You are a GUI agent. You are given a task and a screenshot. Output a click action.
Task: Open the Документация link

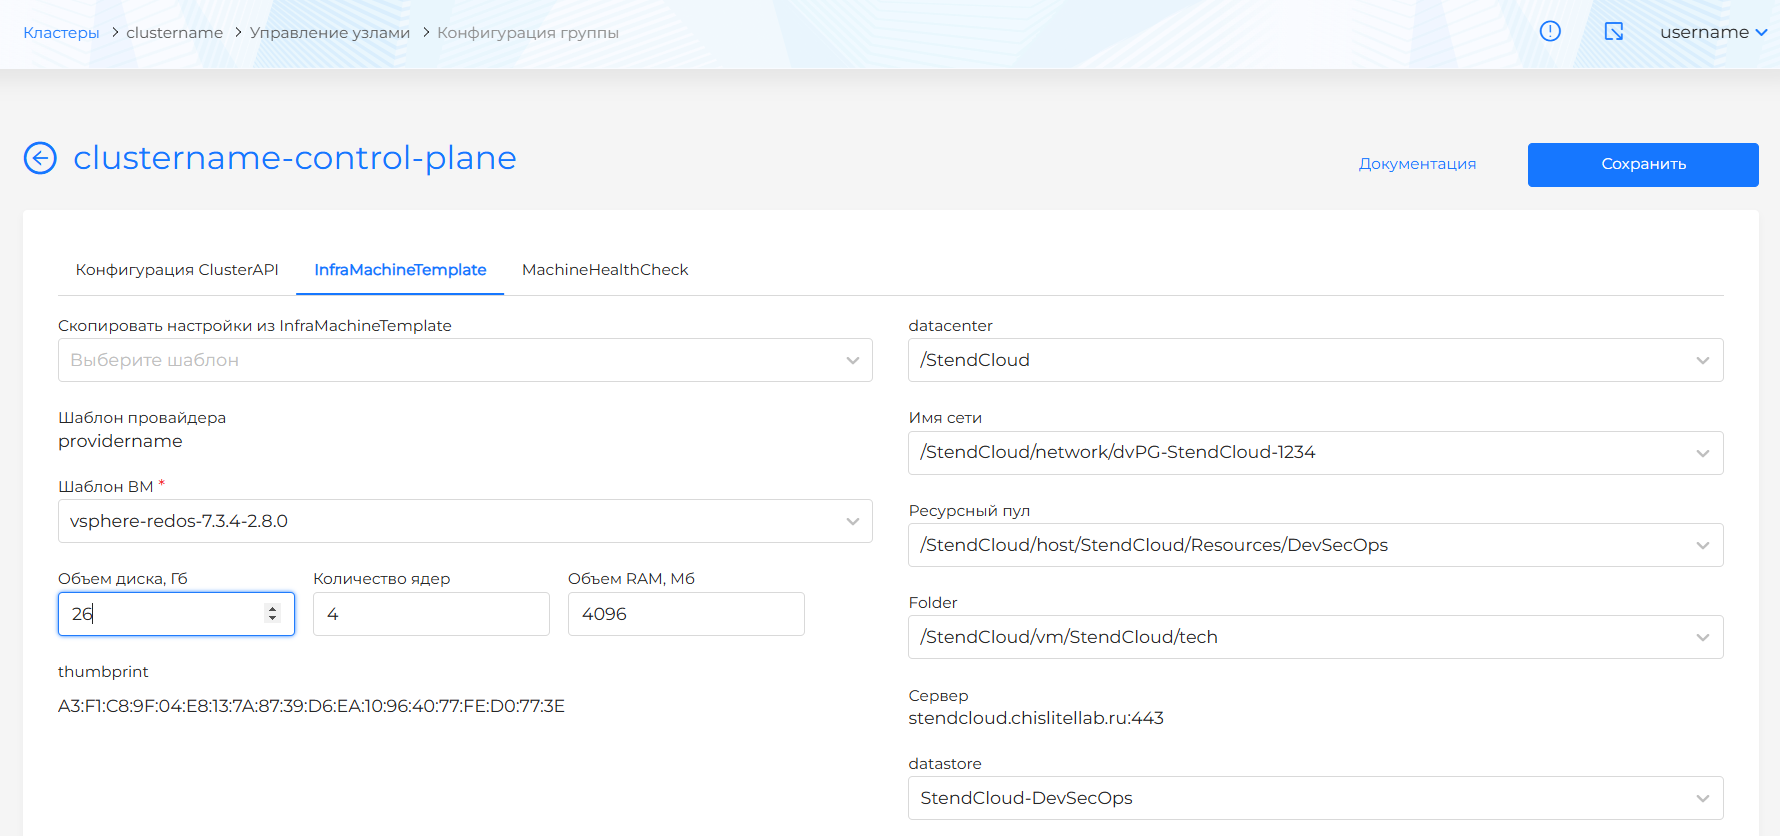click(1417, 164)
